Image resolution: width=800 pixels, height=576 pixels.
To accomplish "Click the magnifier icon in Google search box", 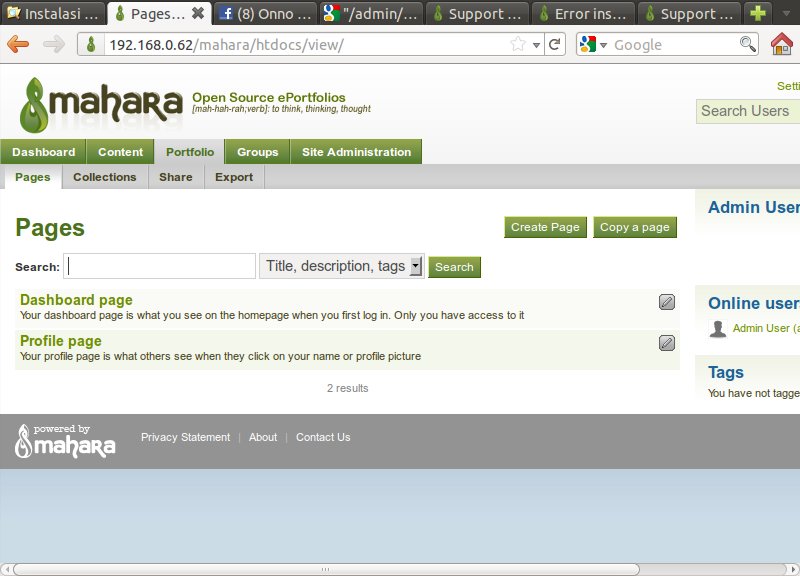I will pos(747,44).
